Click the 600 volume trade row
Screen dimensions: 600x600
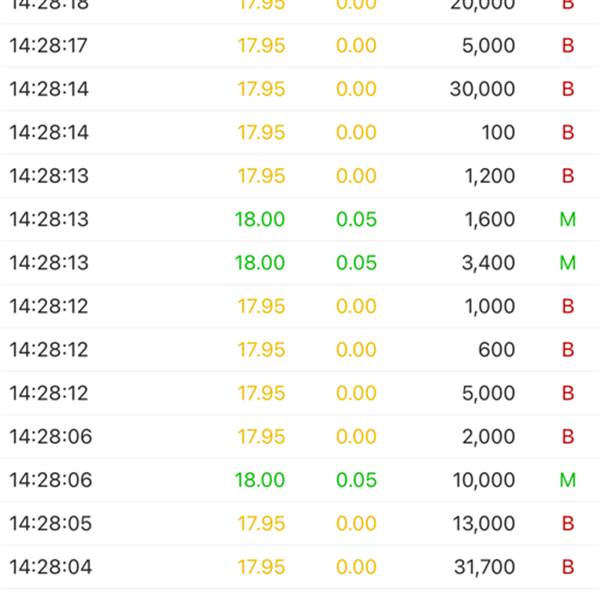pyautogui.click(x=300, y=350)
